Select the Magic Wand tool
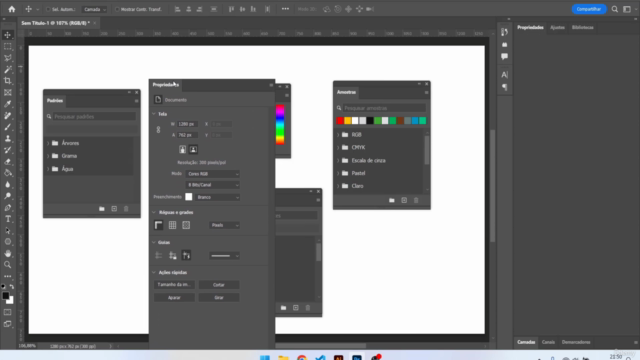The image size is (640, 360). tap(8, 69)
